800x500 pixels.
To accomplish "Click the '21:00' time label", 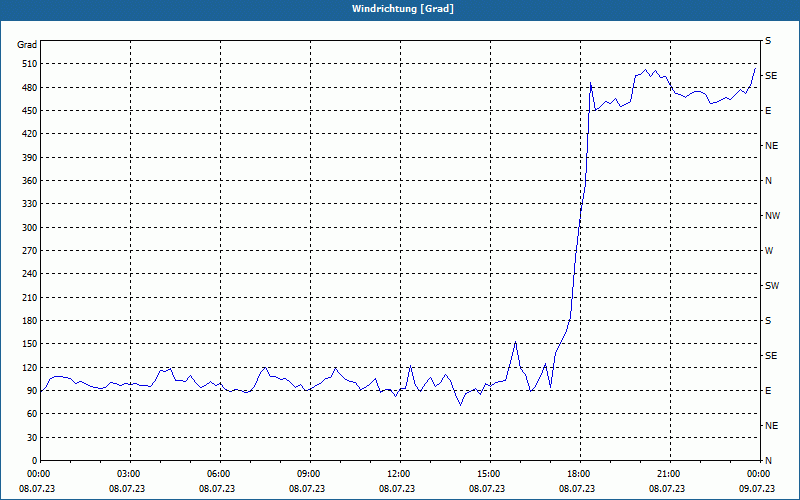I will point(670,474).
